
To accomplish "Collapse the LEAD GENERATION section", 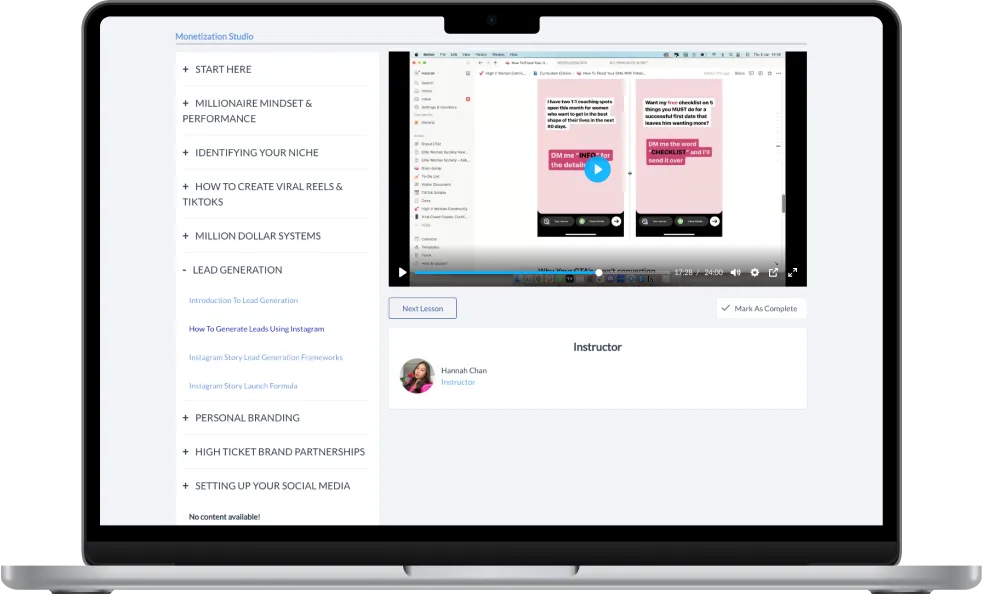I will tap(233, 270).
